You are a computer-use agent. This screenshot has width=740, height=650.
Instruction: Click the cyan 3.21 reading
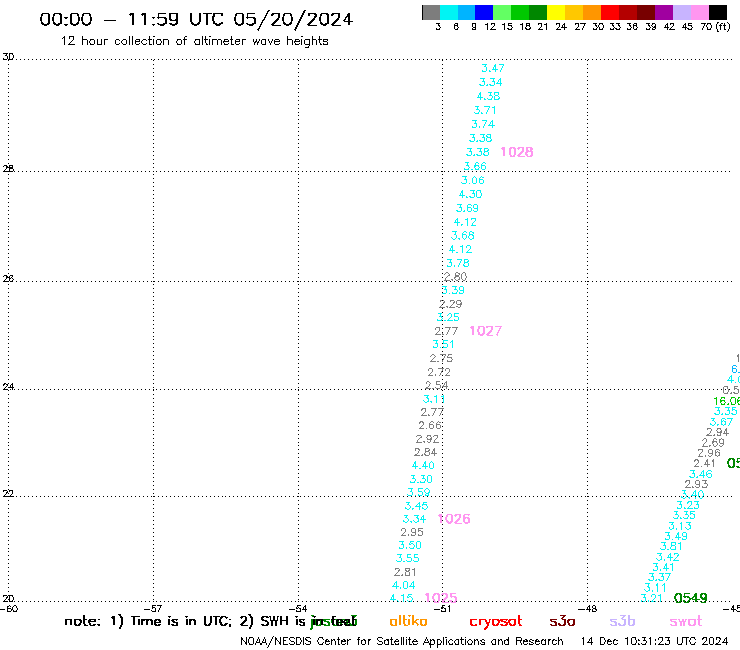pos(652,598)
